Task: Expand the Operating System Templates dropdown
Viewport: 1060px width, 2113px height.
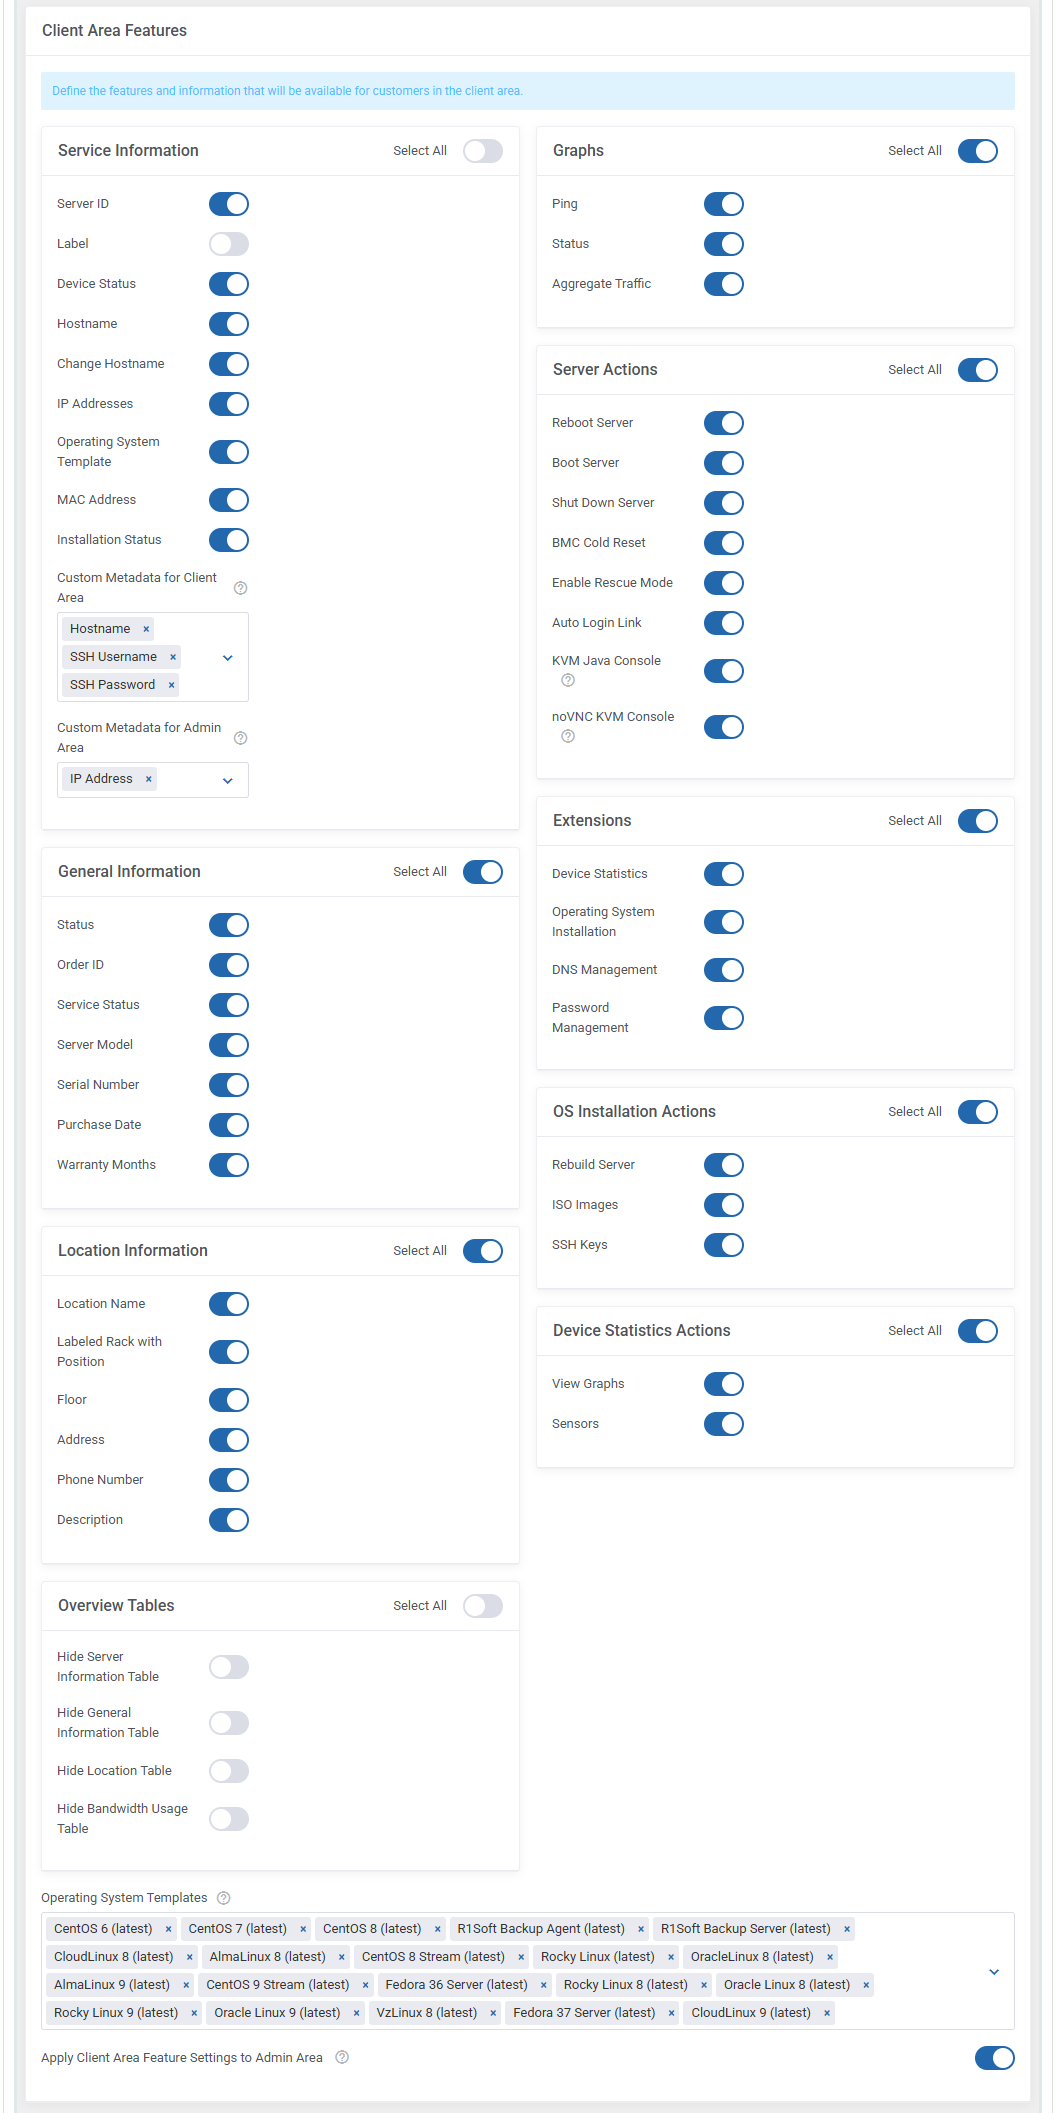Action: coord(994,1972)
